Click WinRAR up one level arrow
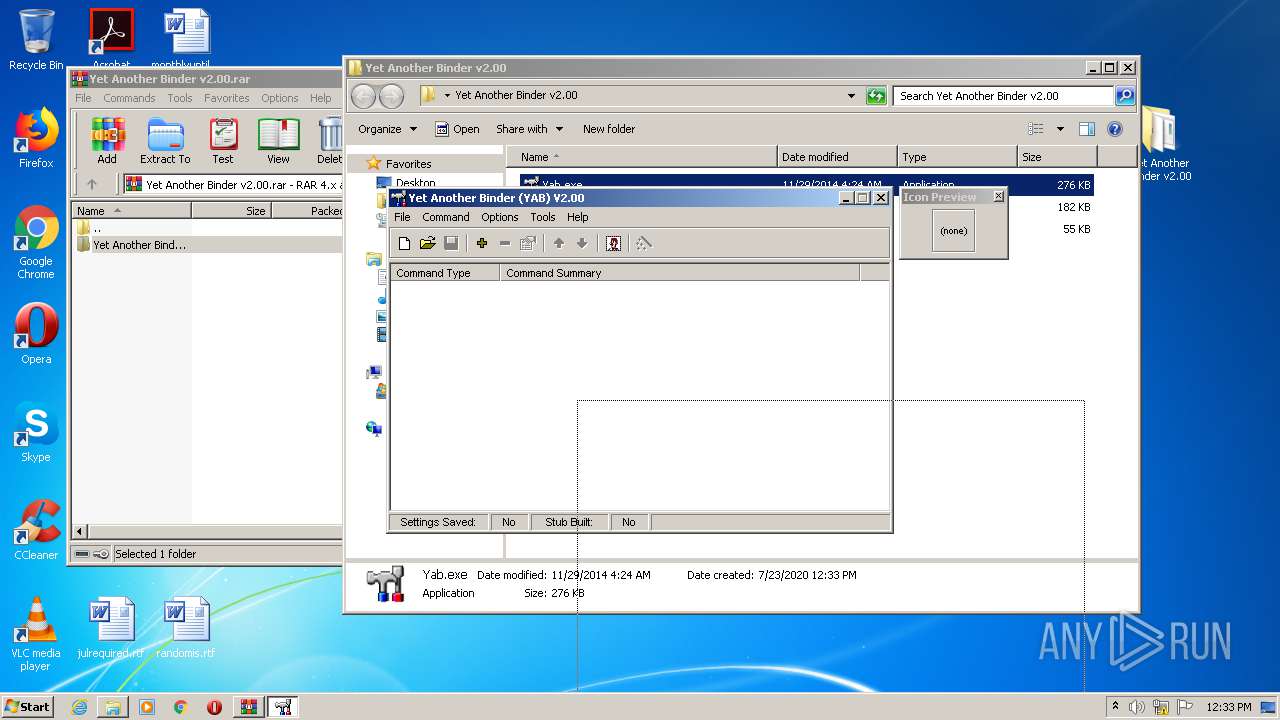 point(92,184)
